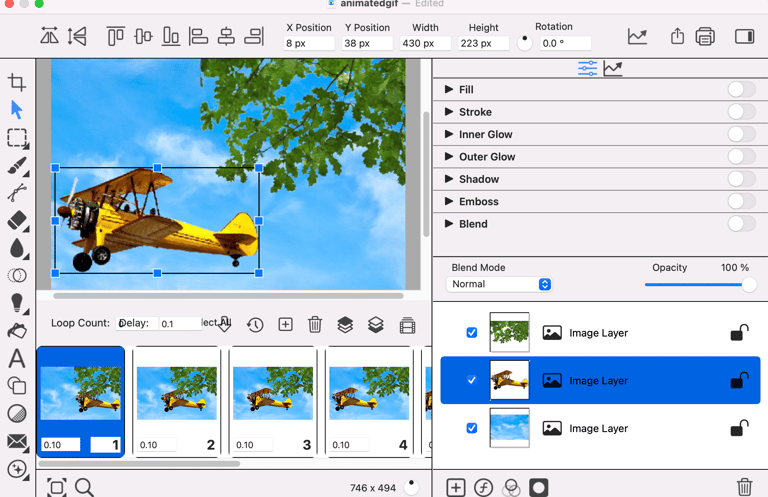This screenshot has width=768, height=497.
Task: Select the Gradient circle tool
Action: (17, 414)
